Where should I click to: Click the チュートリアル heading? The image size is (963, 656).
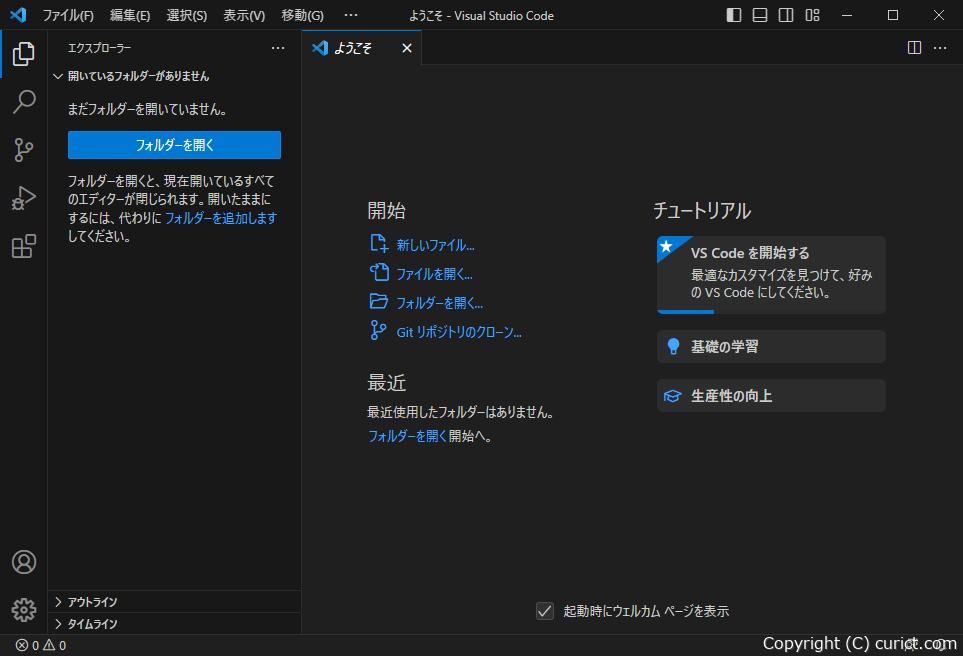coord(702,211)
